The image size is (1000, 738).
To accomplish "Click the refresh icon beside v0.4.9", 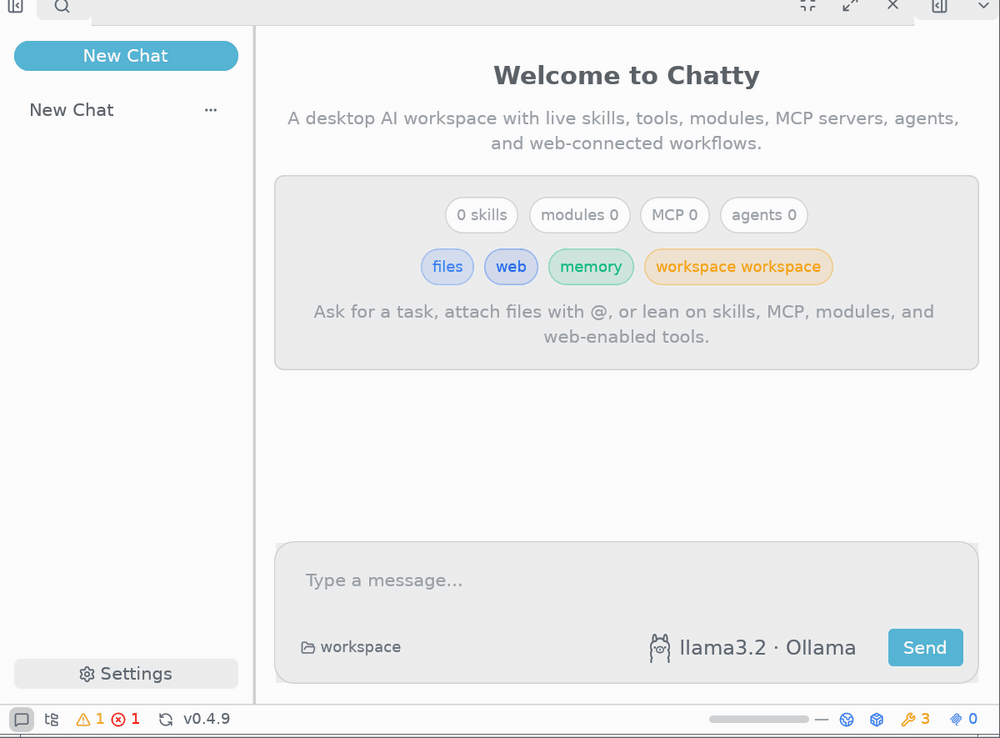I will (166, 720).
